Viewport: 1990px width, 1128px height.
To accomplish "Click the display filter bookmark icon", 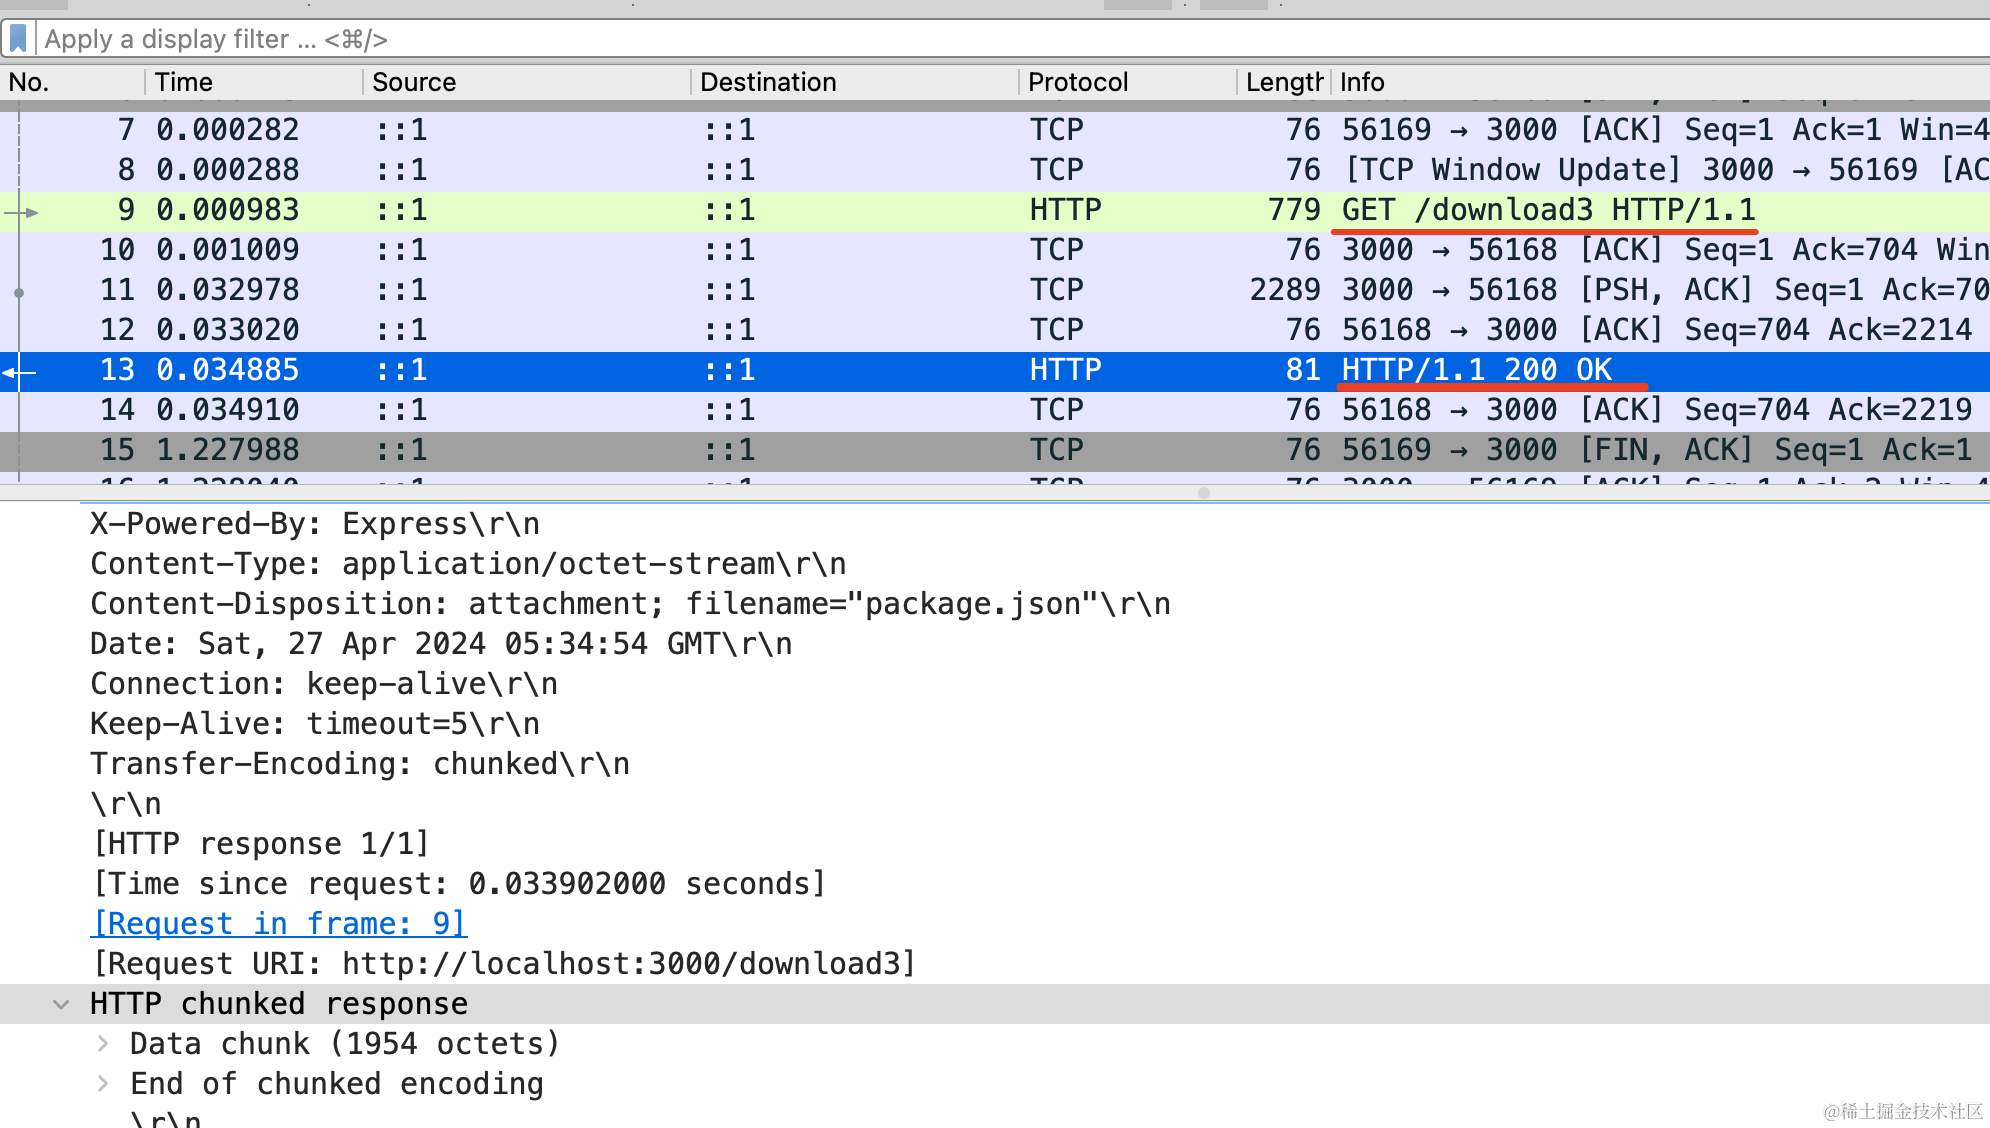I will coord(18,39).
